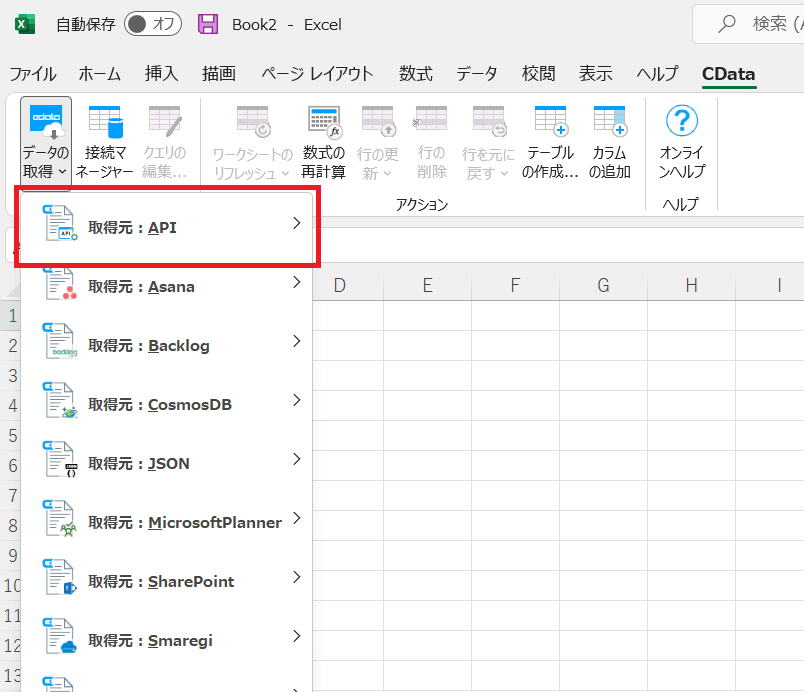Toggle the 自動保存 switch
The image size is (804, 692).
pyautogui.click(x=153, y=24)
